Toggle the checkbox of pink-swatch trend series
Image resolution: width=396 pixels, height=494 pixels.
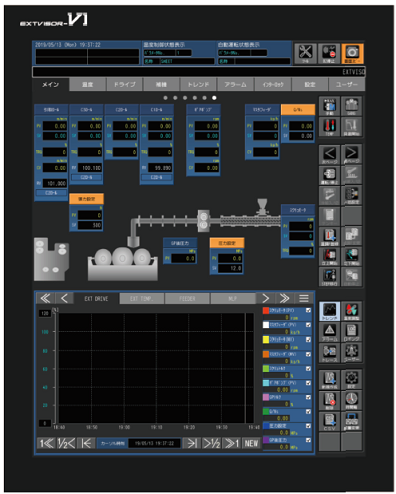308,397
